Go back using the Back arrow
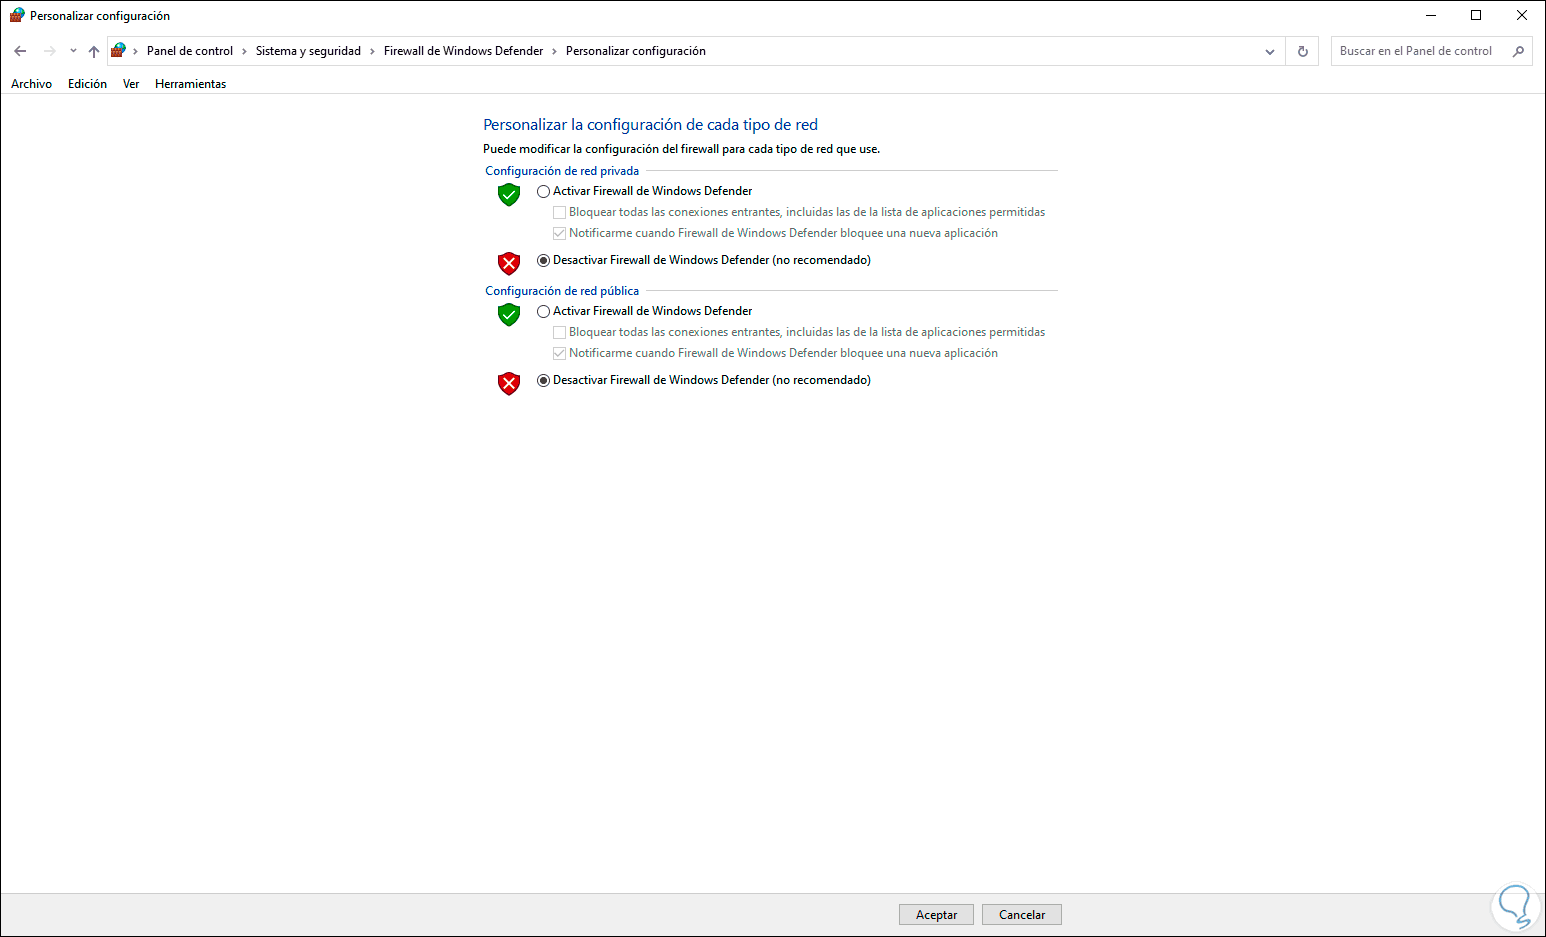 coord(20,51)
